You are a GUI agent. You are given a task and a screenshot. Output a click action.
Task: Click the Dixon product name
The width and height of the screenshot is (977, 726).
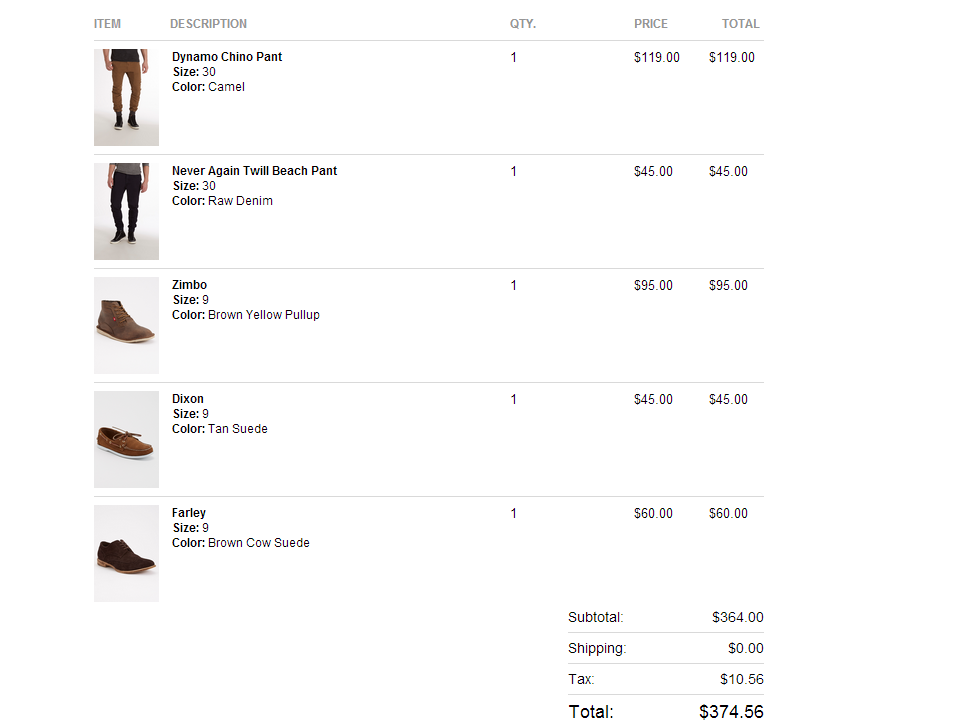[x=187, y=399]
